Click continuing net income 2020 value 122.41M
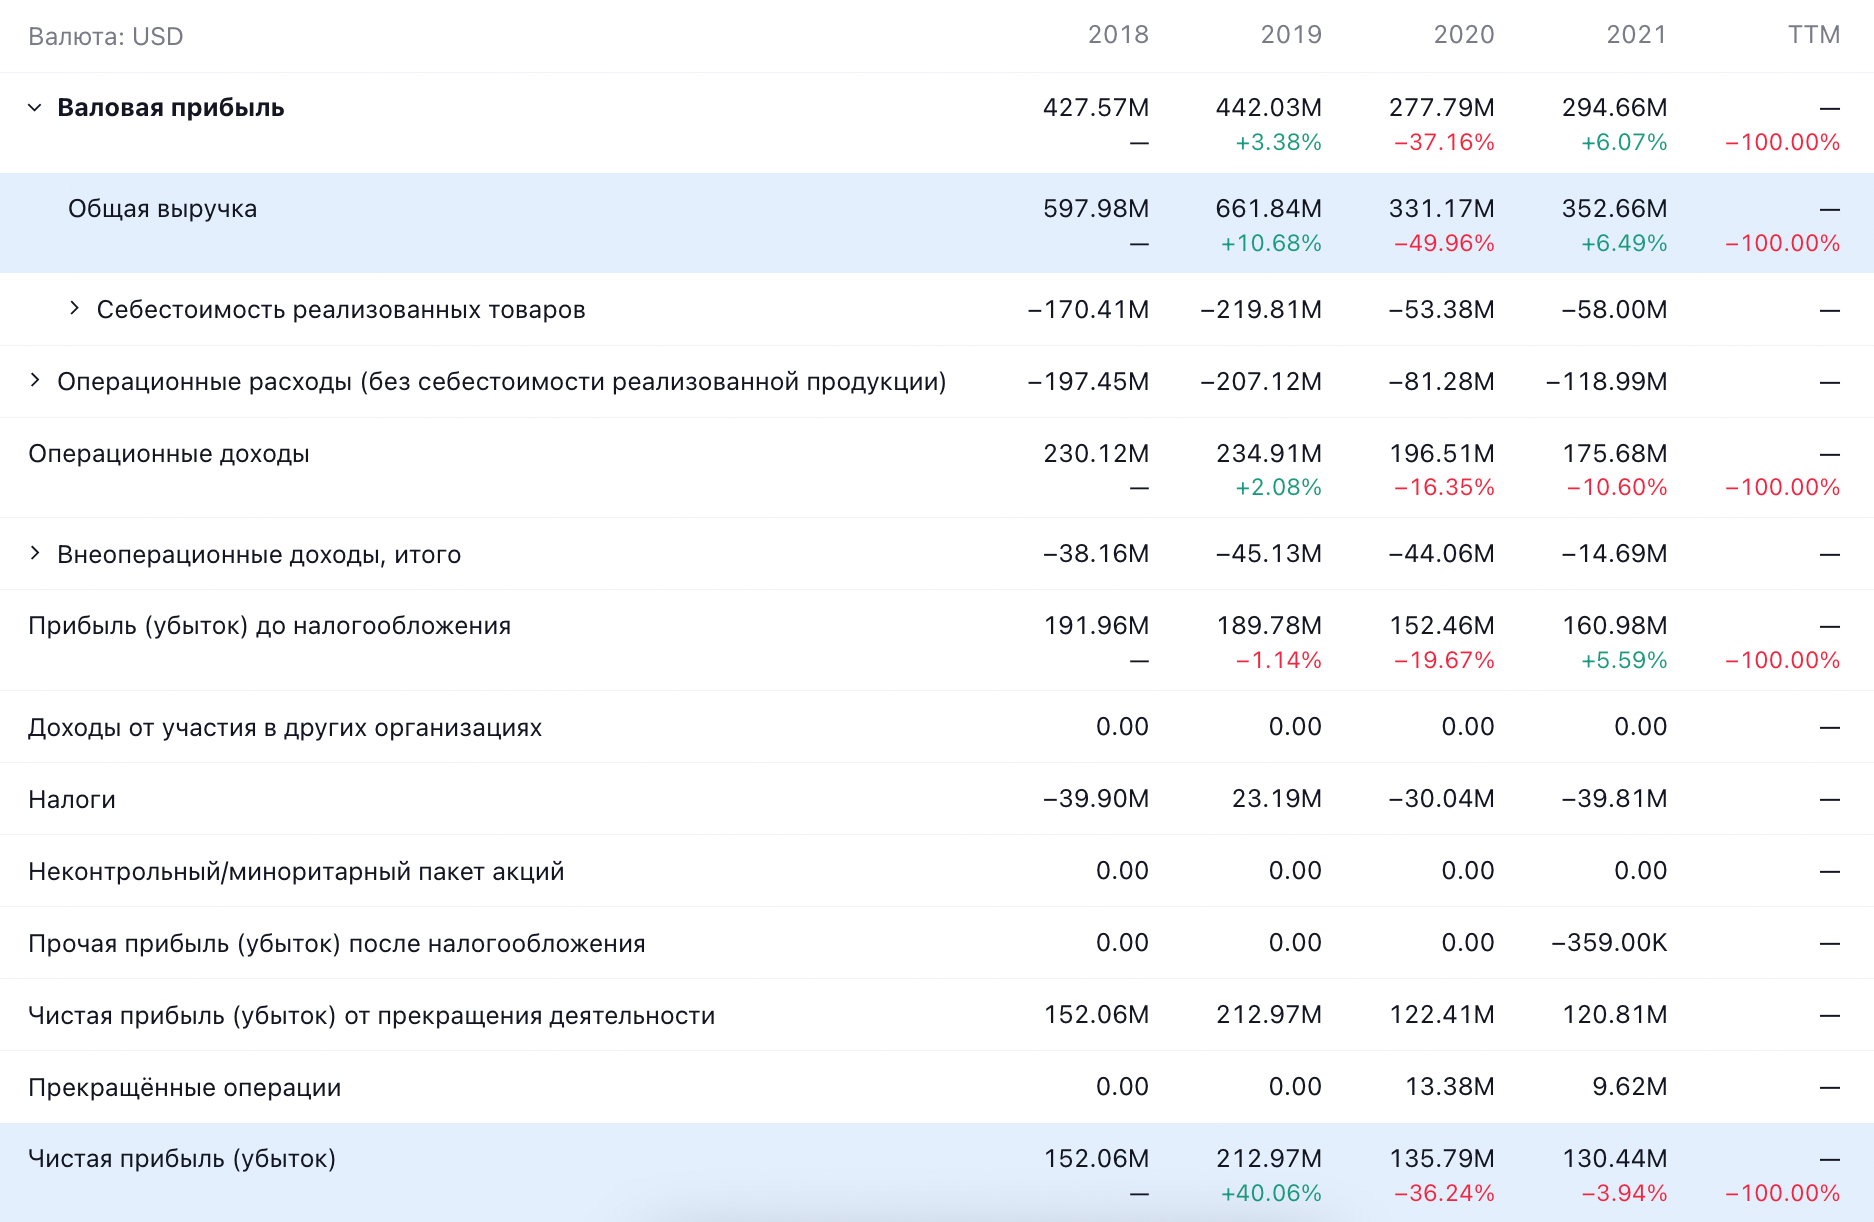 1442,1014
